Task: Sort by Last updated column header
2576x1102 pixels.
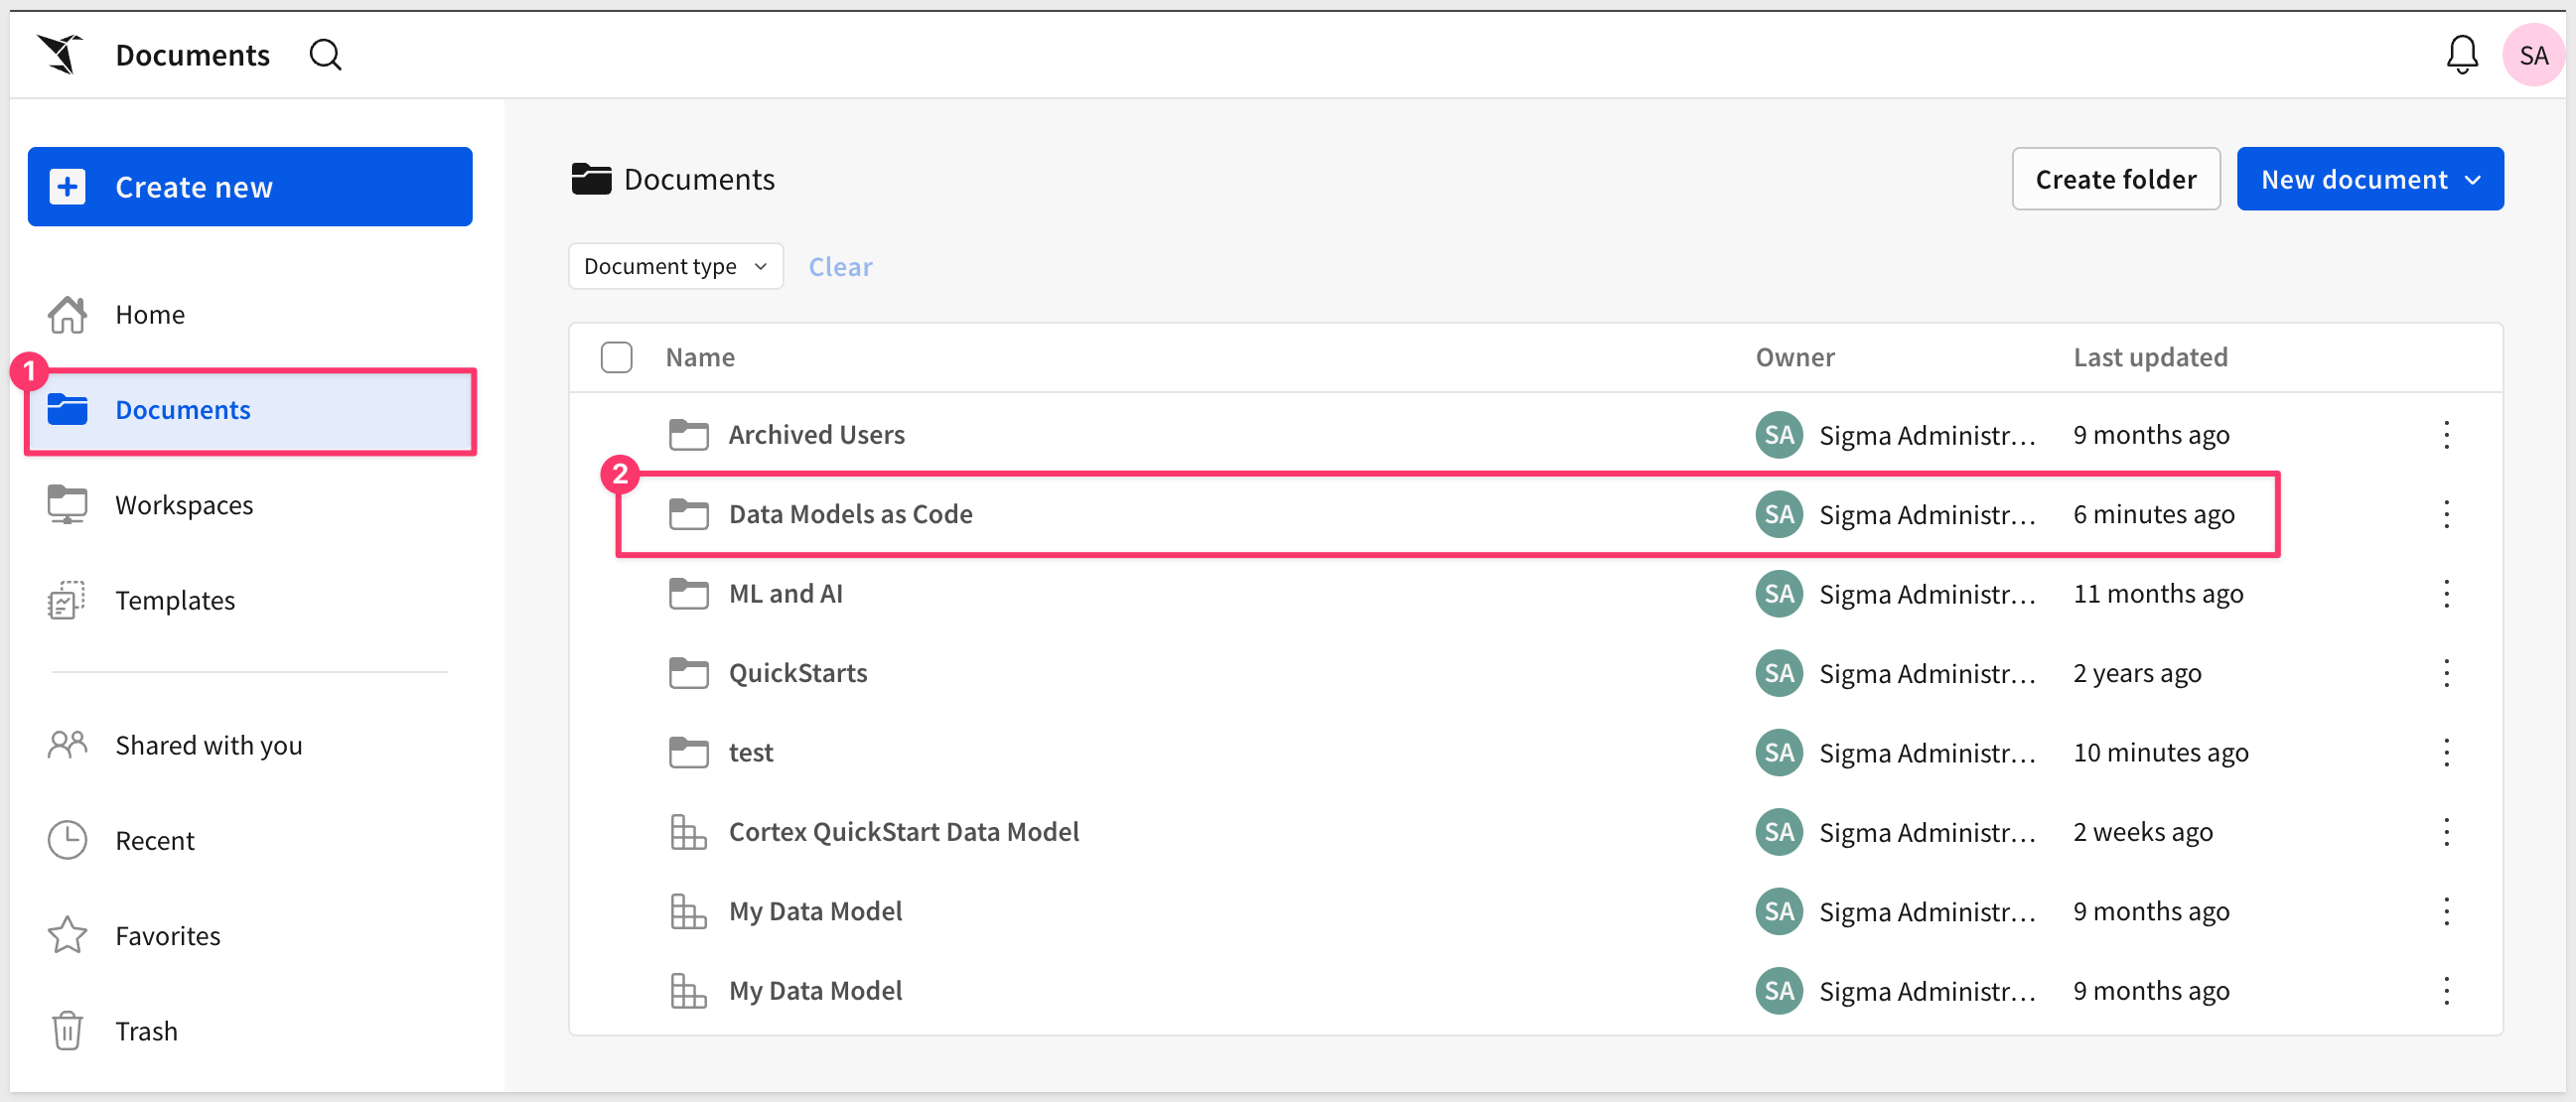Action: tap(2150, 357)
